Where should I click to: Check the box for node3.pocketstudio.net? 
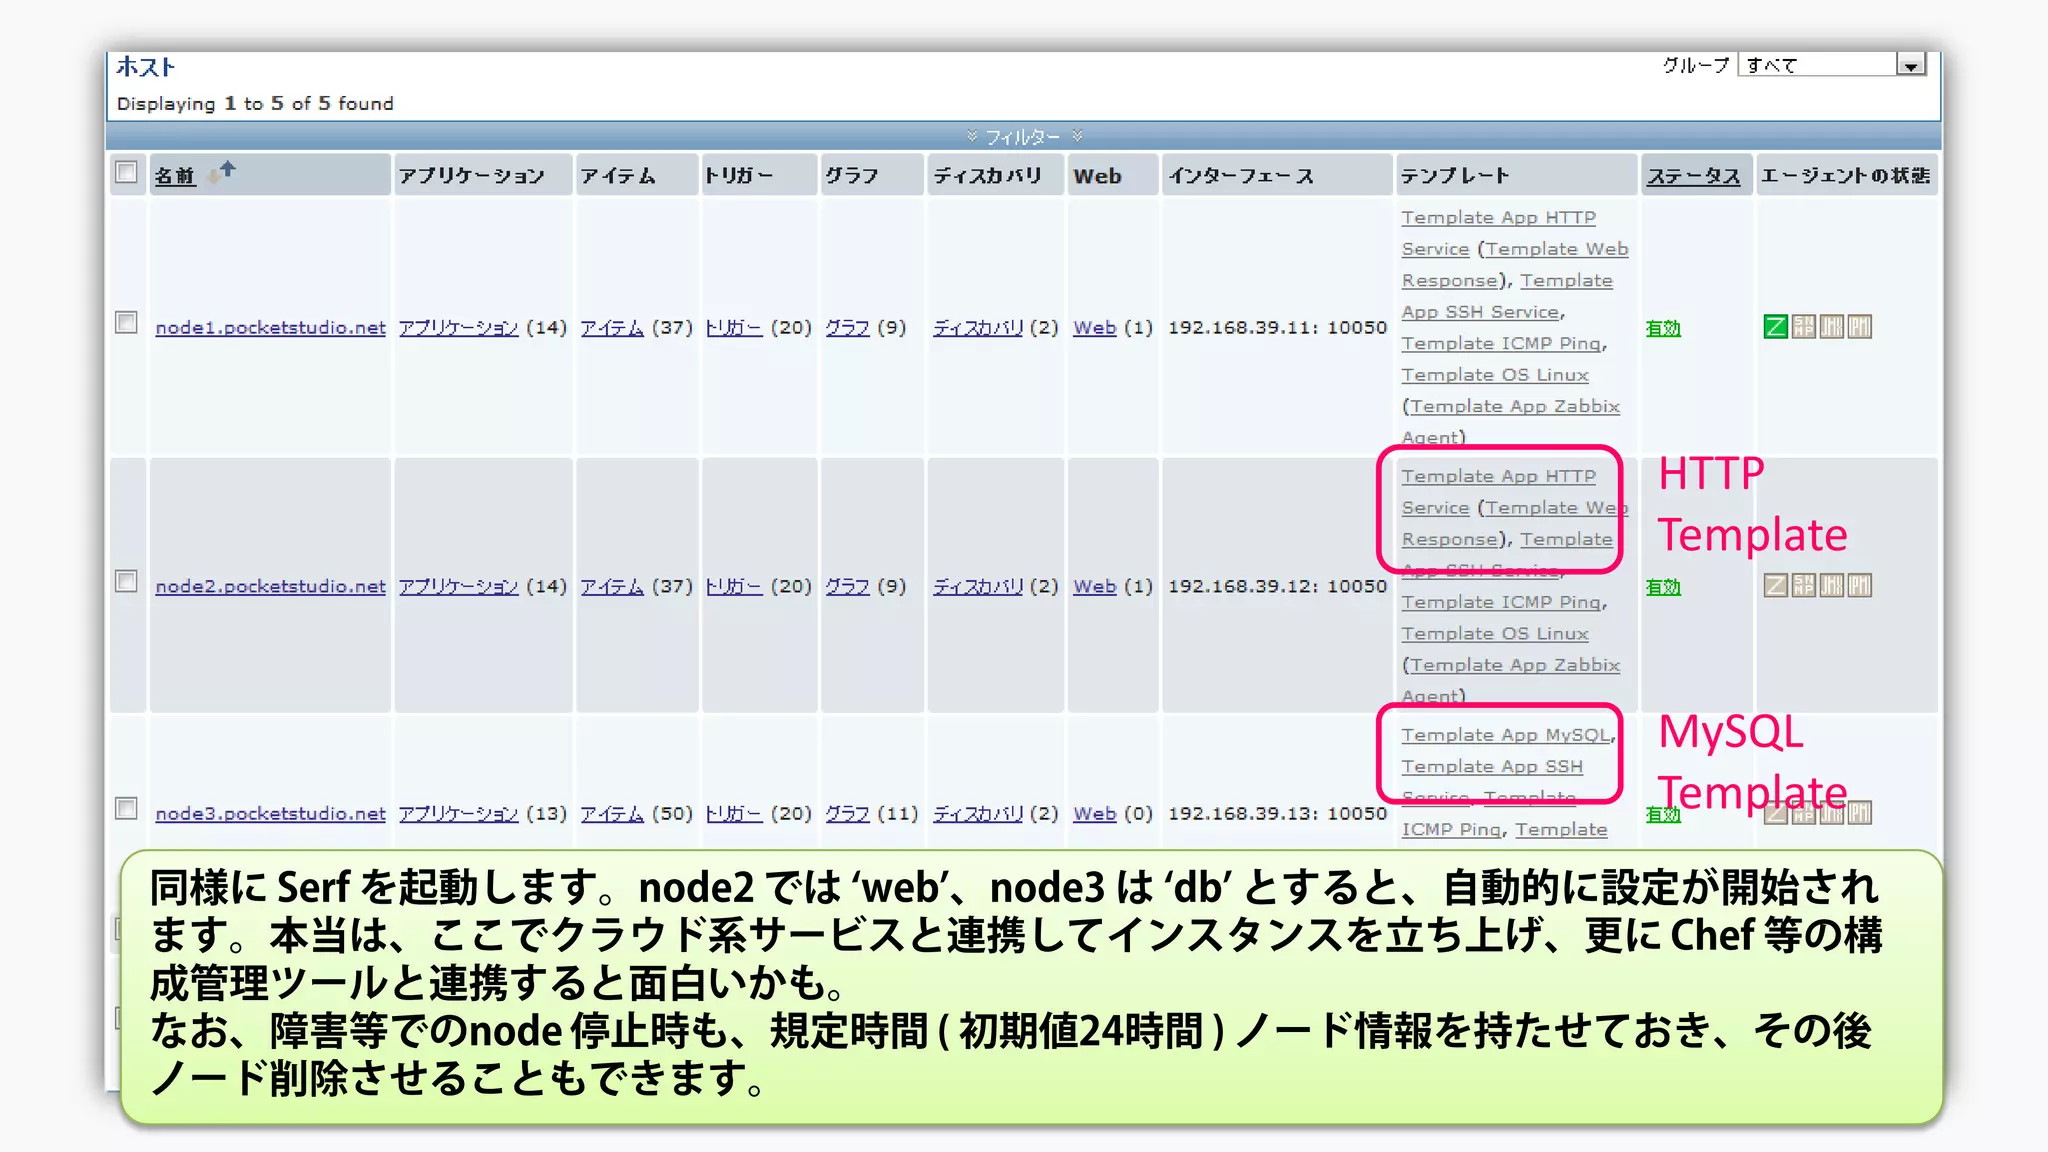pos(126,808)
